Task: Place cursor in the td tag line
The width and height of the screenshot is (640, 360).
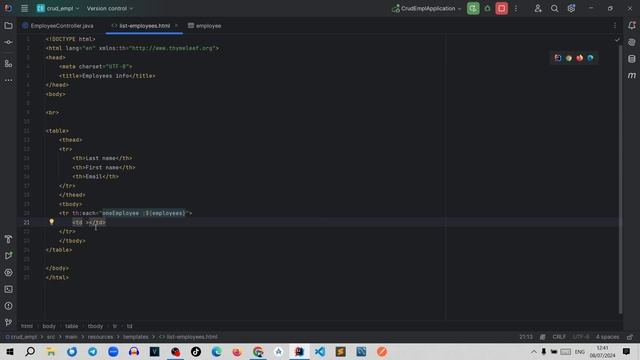Action: coord(89,222)
